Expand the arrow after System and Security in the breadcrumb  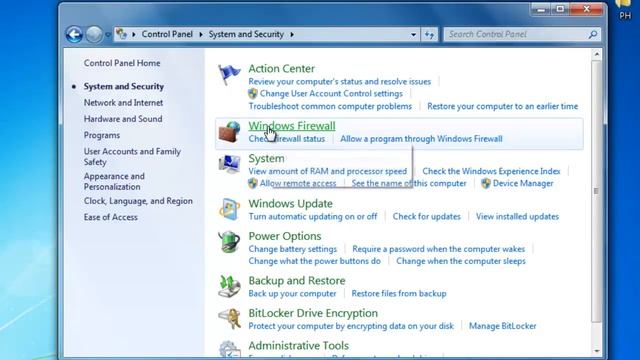click(x=292, y=35)
